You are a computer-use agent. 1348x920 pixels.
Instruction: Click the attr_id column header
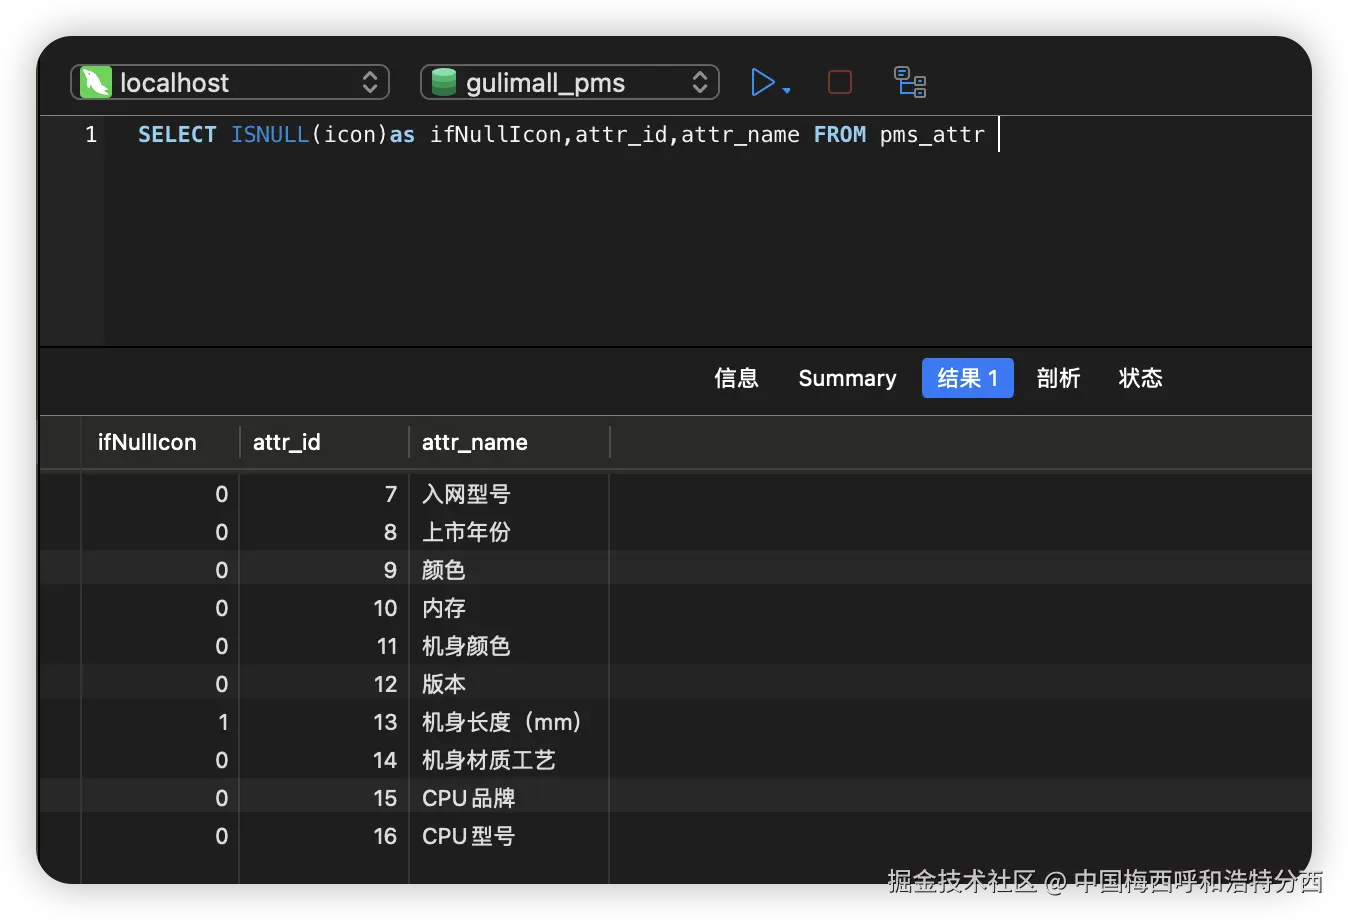point(324,442)
